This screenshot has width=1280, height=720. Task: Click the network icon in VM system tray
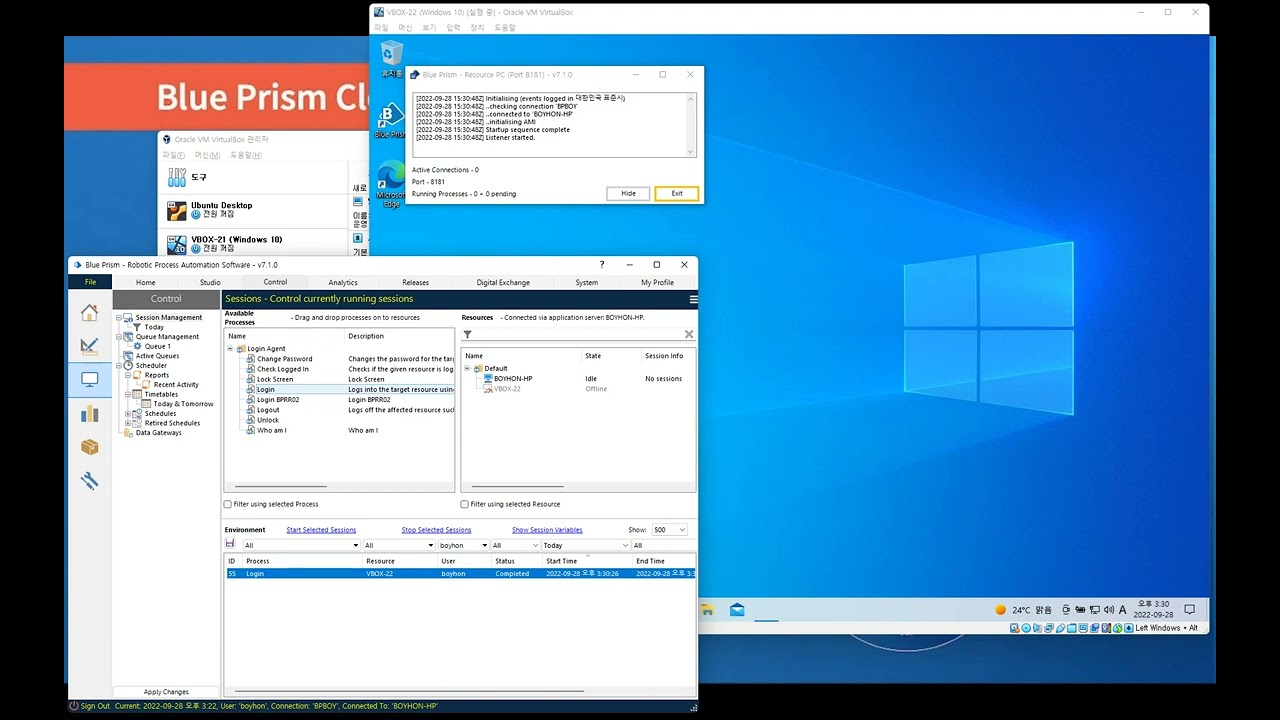[1095, 610]
